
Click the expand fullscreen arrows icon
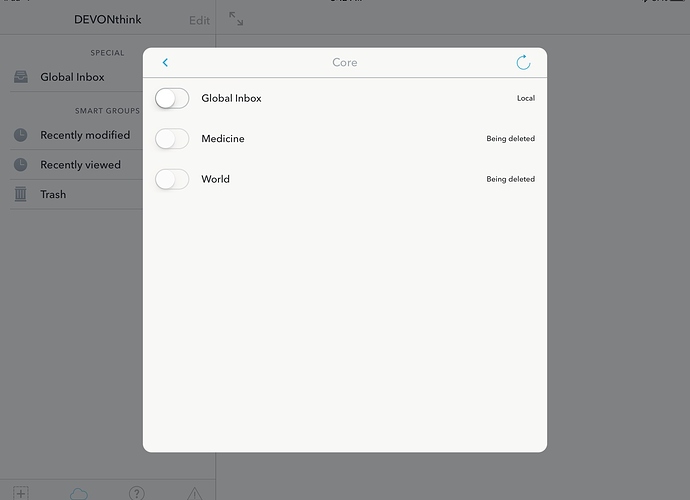pyautogui.click(x=236, y=19)
